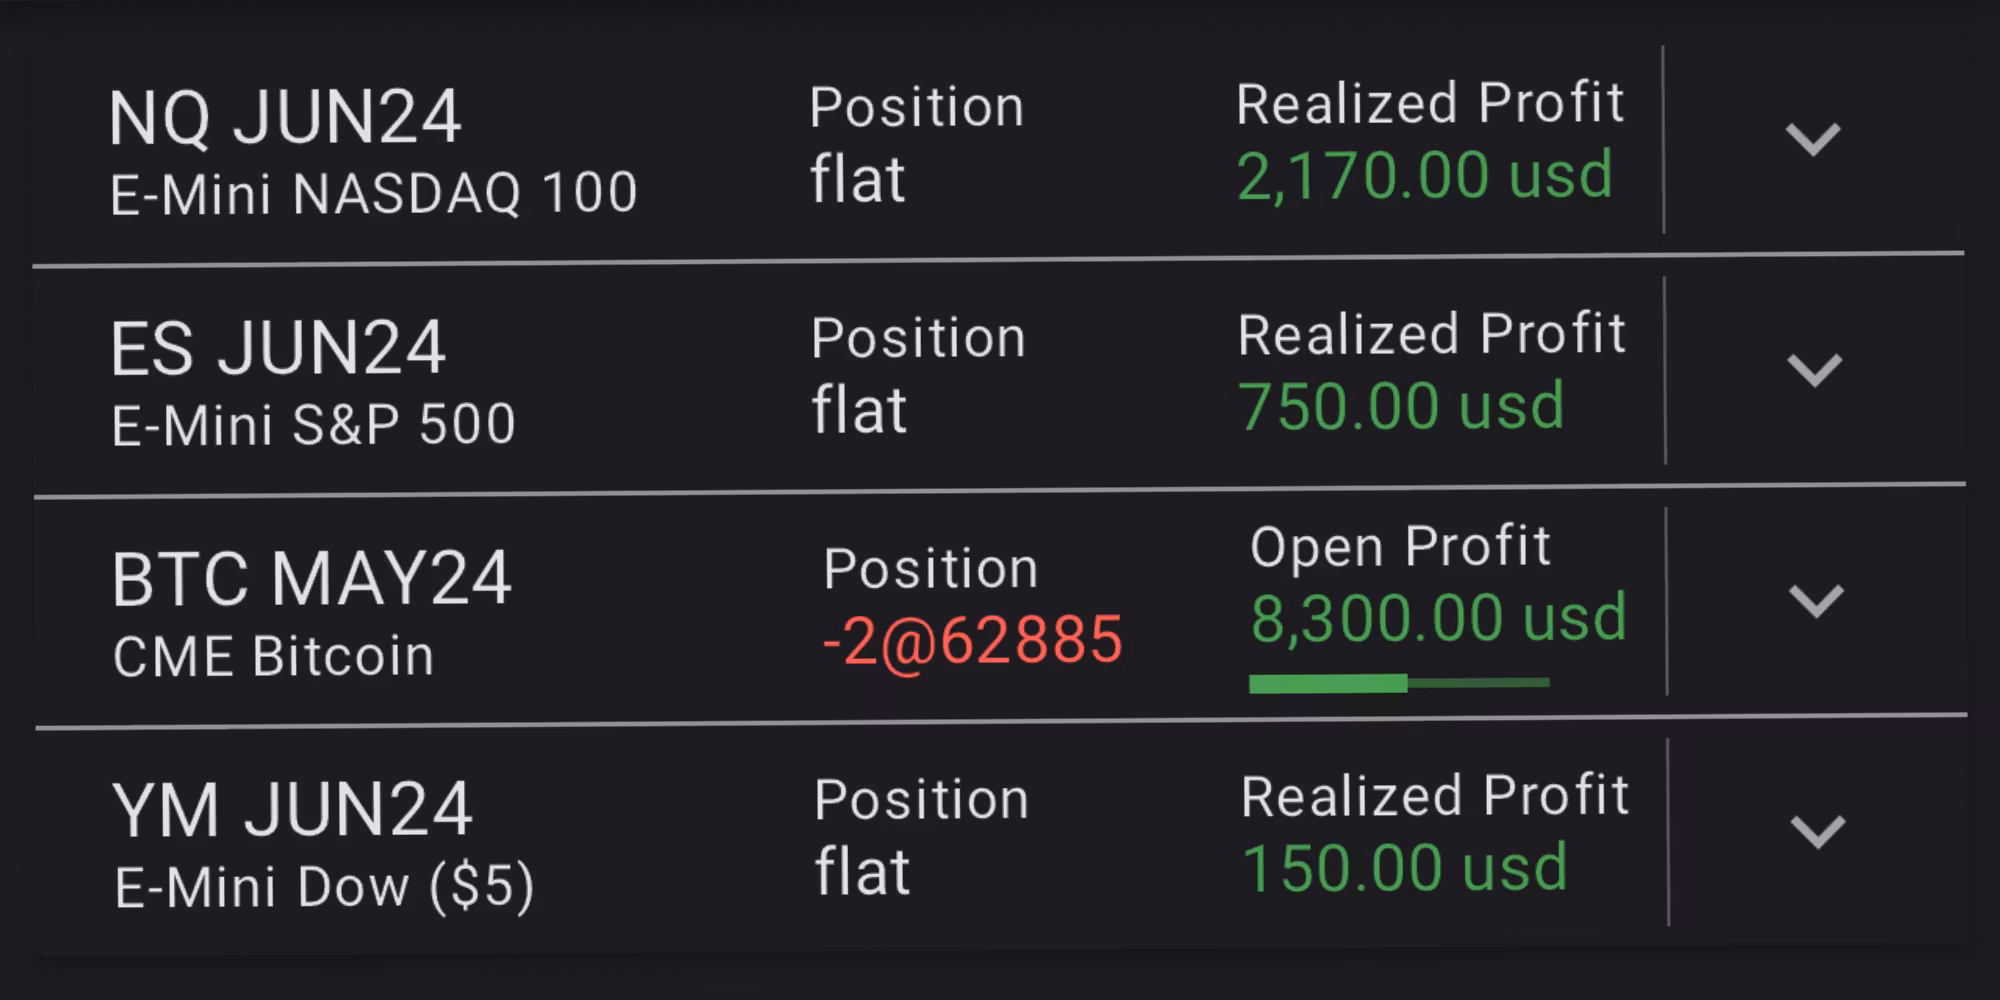Click the E-Mini S&P 500 description
This screenshot has height=1000, width=2000.
coord(313,425)
